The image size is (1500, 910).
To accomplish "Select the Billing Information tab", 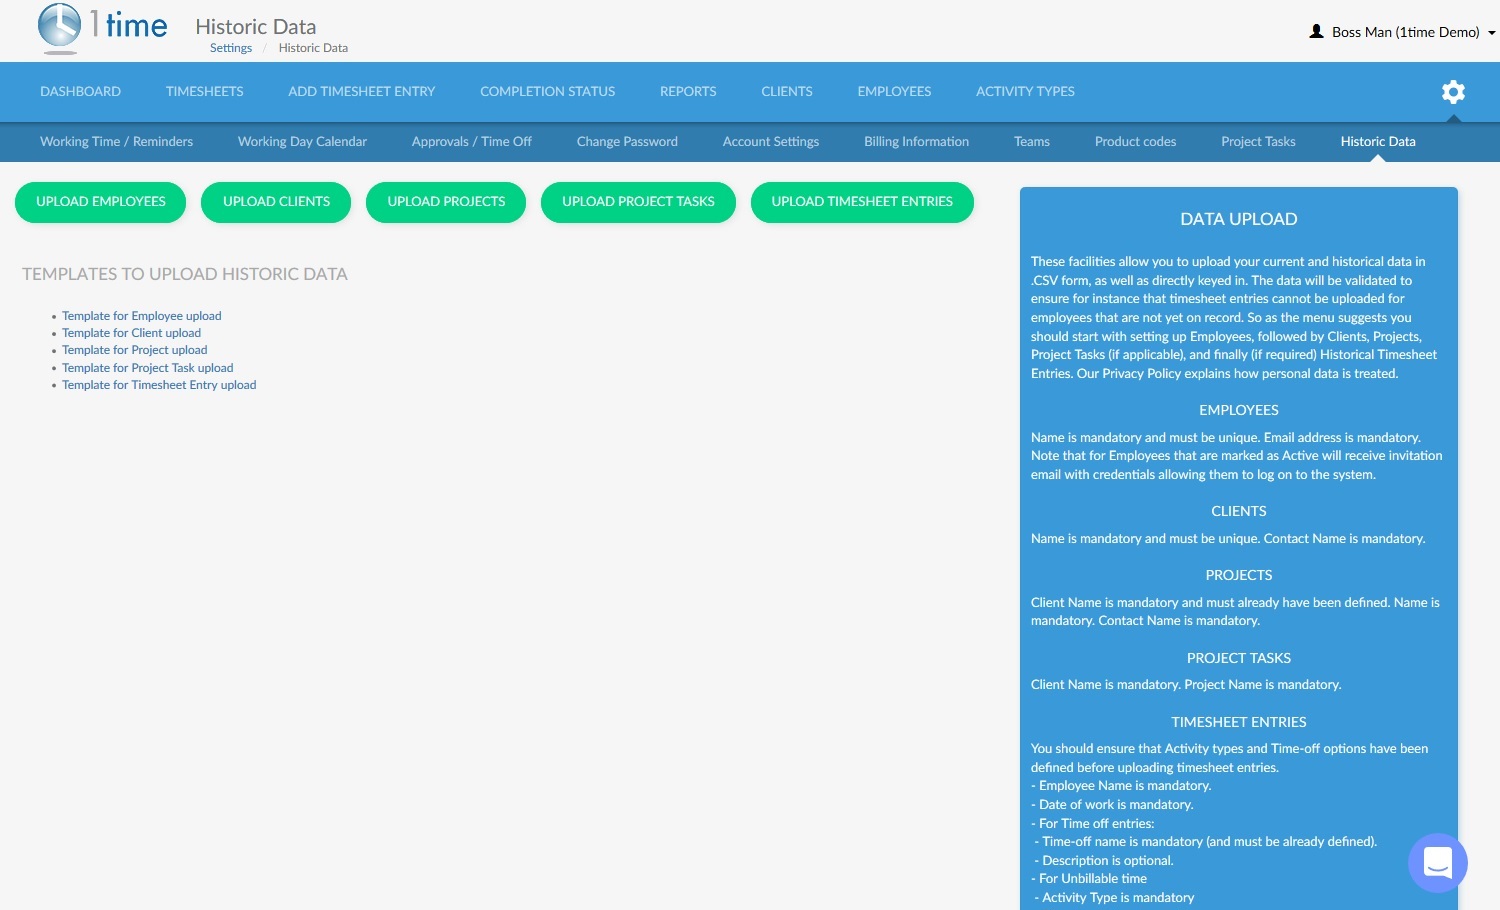I will point(916,142).
